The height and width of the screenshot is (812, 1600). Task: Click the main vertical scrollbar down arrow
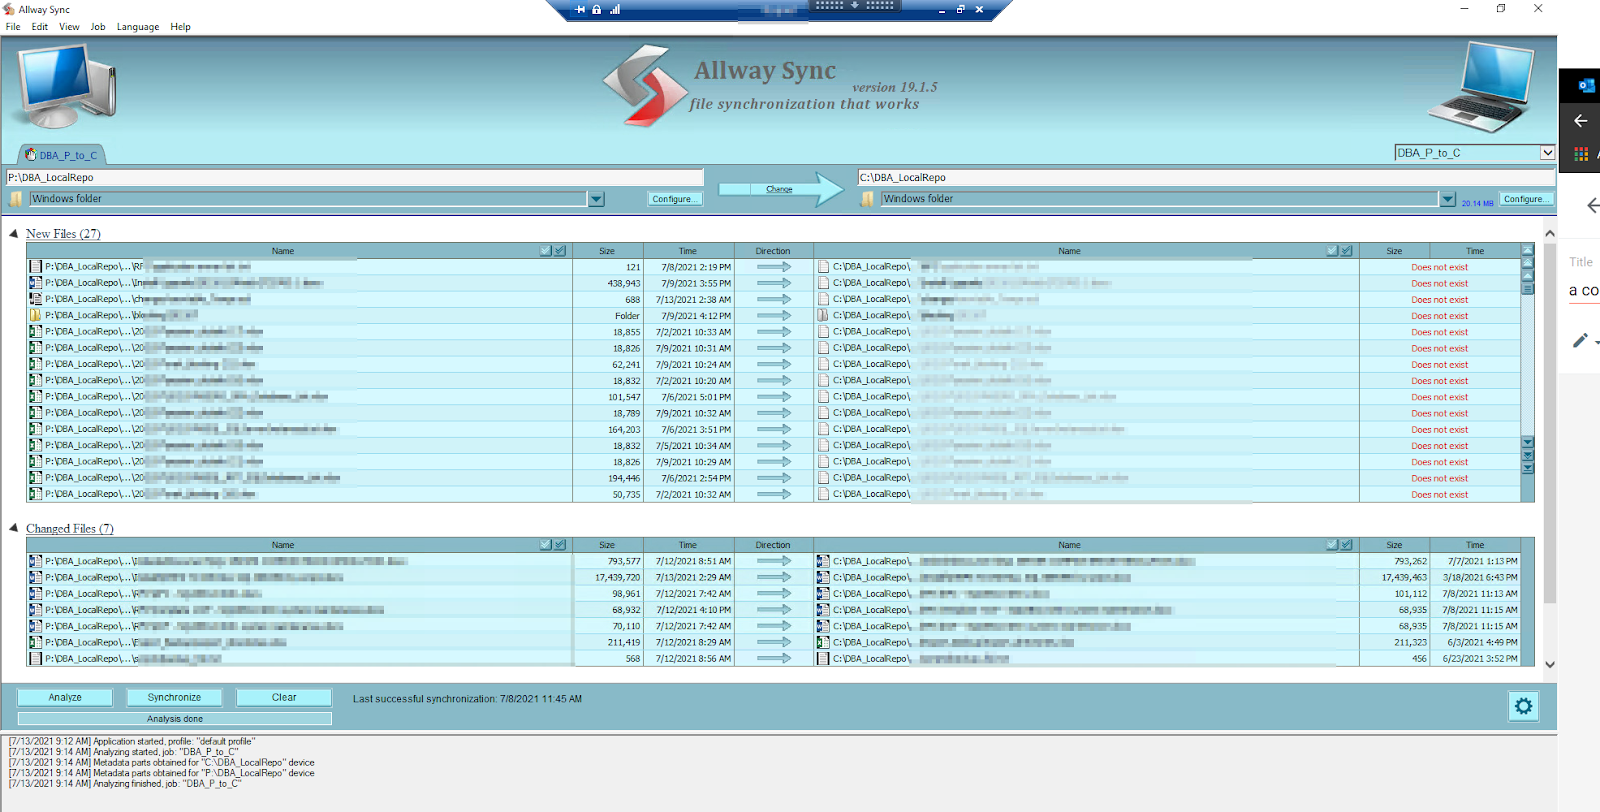1549,664
